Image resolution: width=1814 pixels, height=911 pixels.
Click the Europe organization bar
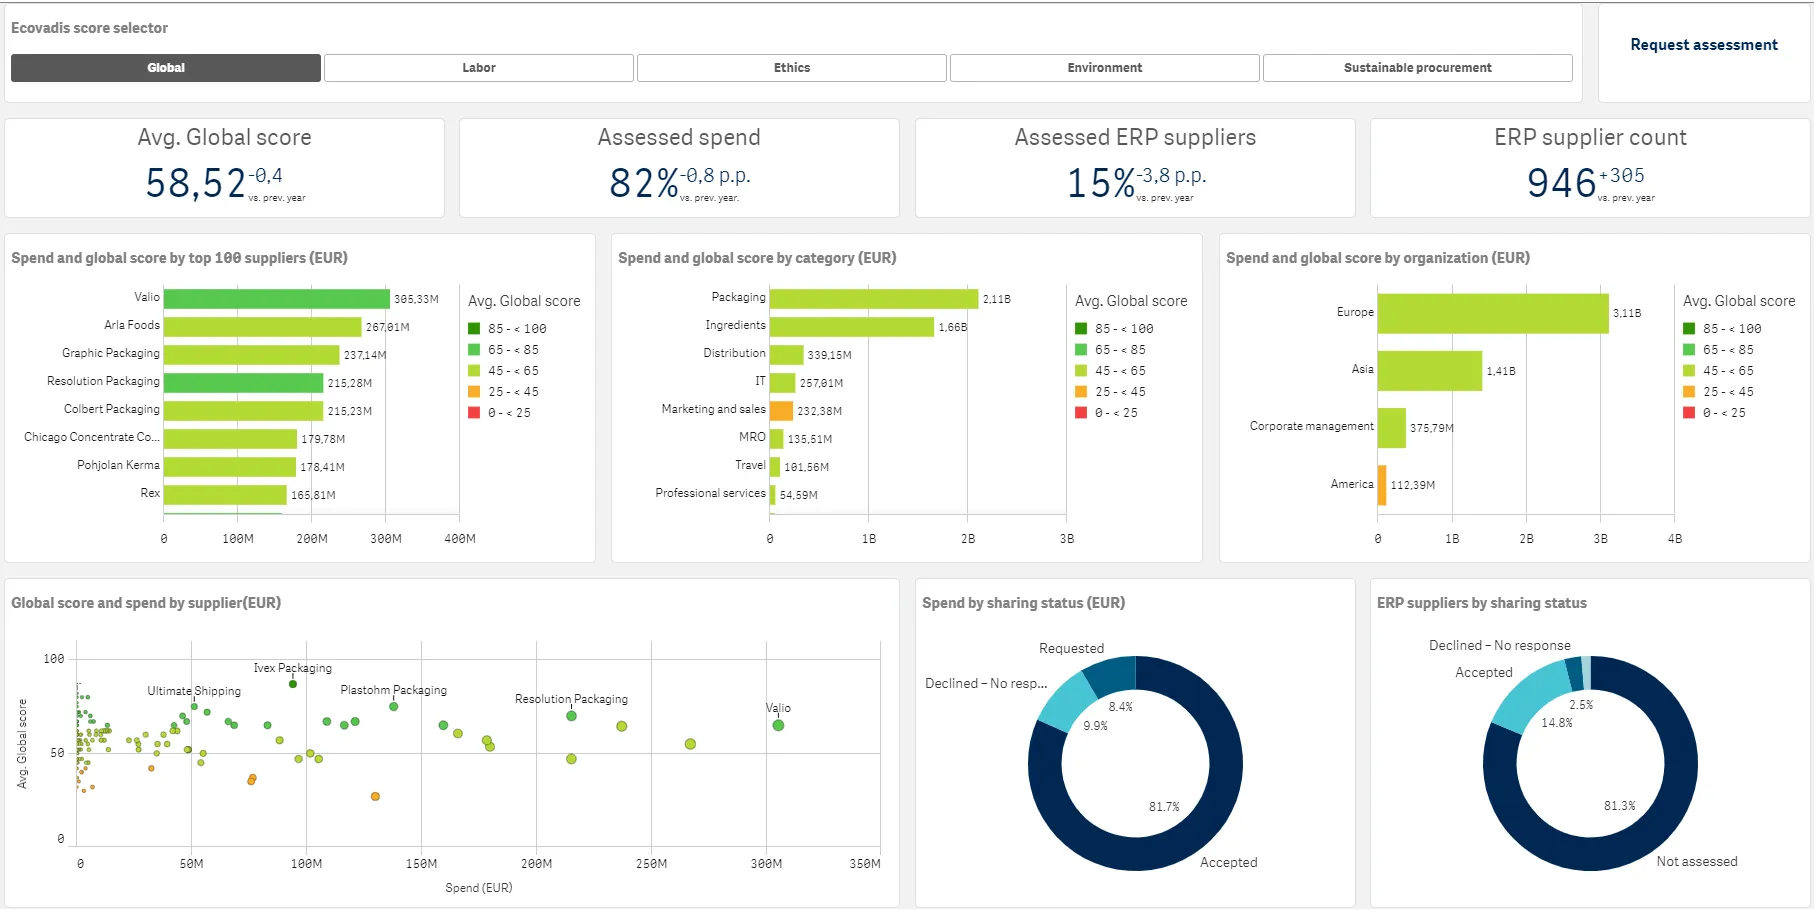(1492, 314)
